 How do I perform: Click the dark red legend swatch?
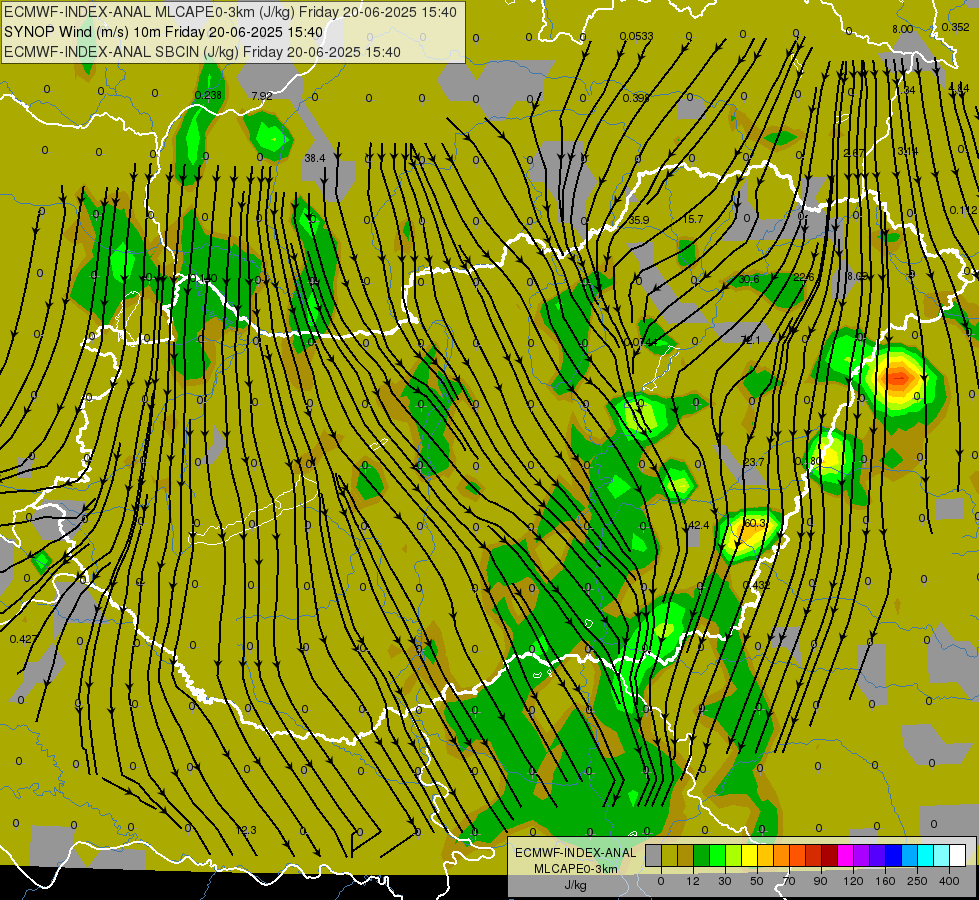pyautogui.click(x=830, y=855)
